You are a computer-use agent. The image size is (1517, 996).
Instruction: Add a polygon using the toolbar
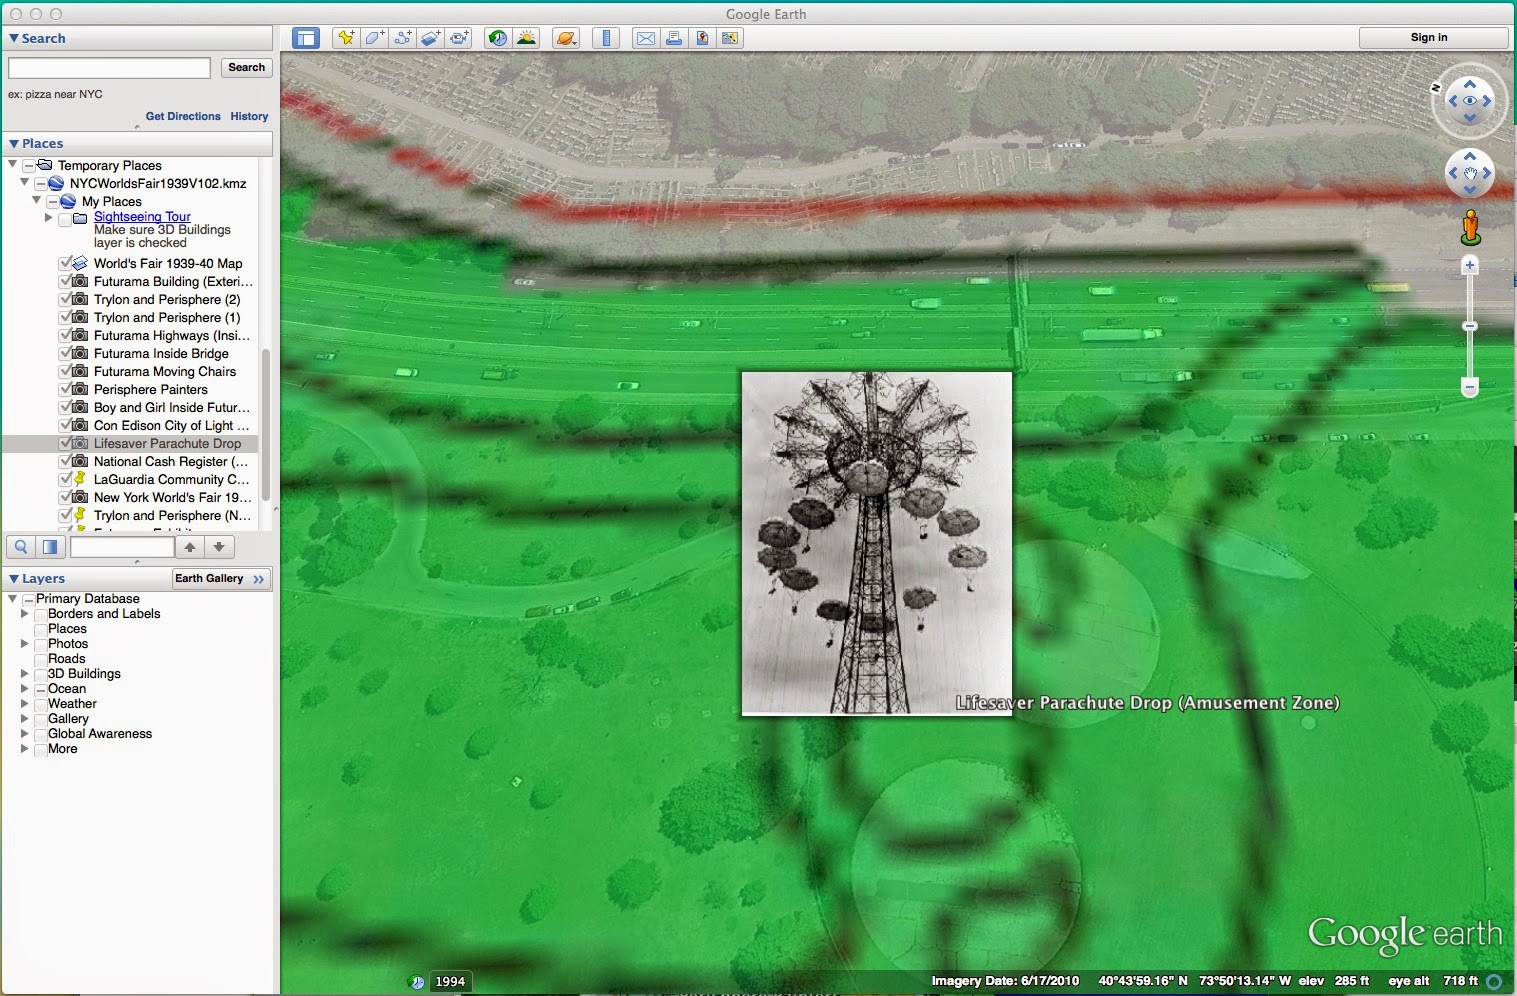coord(374,38)
